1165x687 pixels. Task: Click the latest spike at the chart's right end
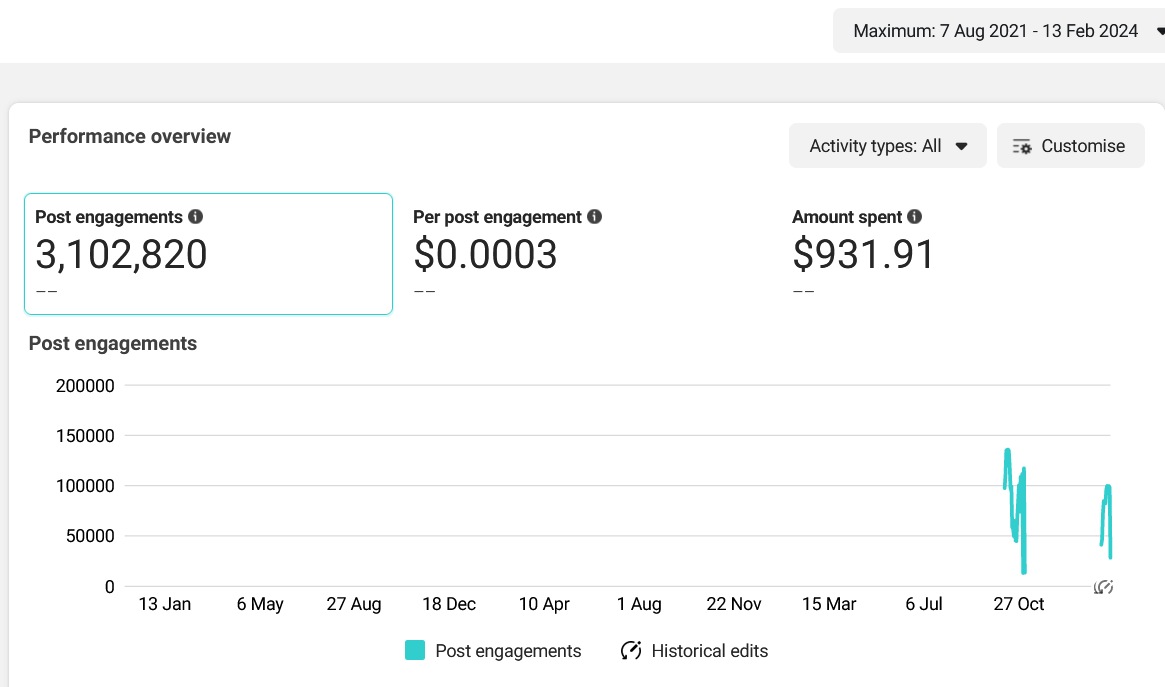[x=1107, y=488]
